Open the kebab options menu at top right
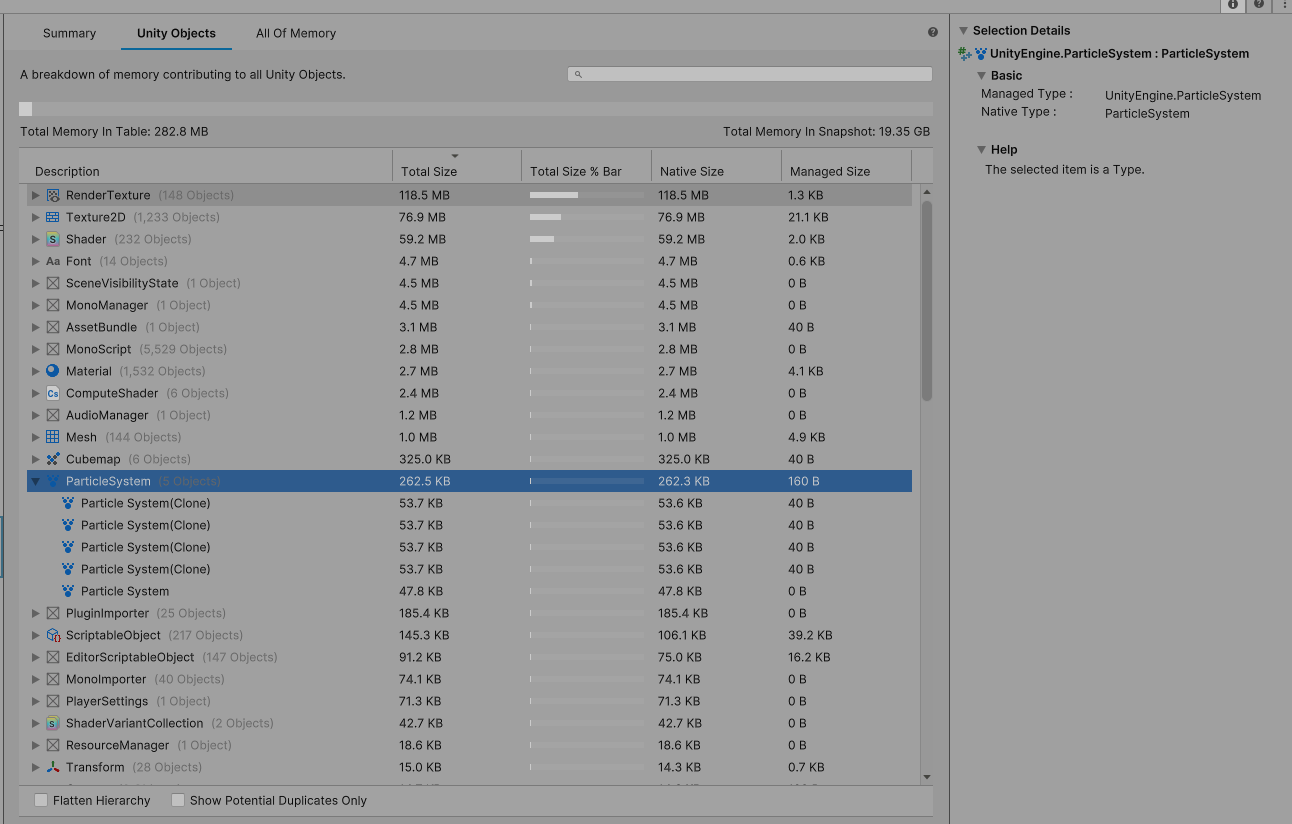 tap(1285, 5)
